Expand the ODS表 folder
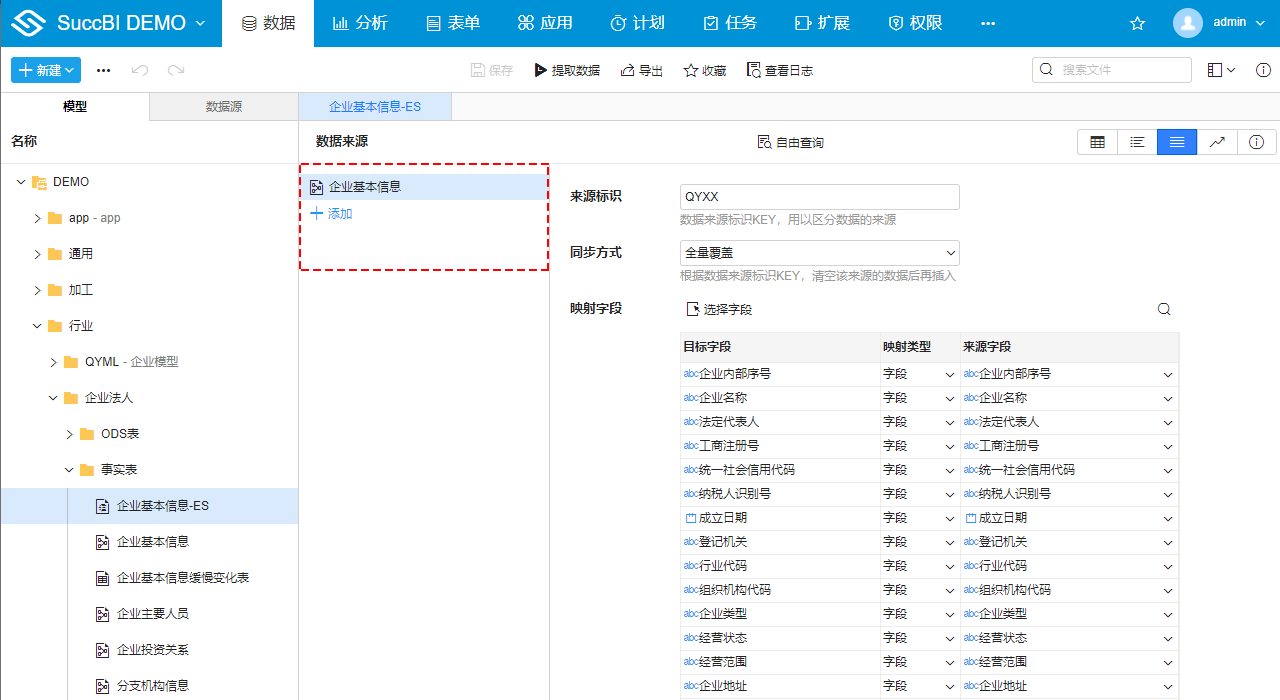The height and width of the screenshot is (700, 1280). tap(70, 434)
